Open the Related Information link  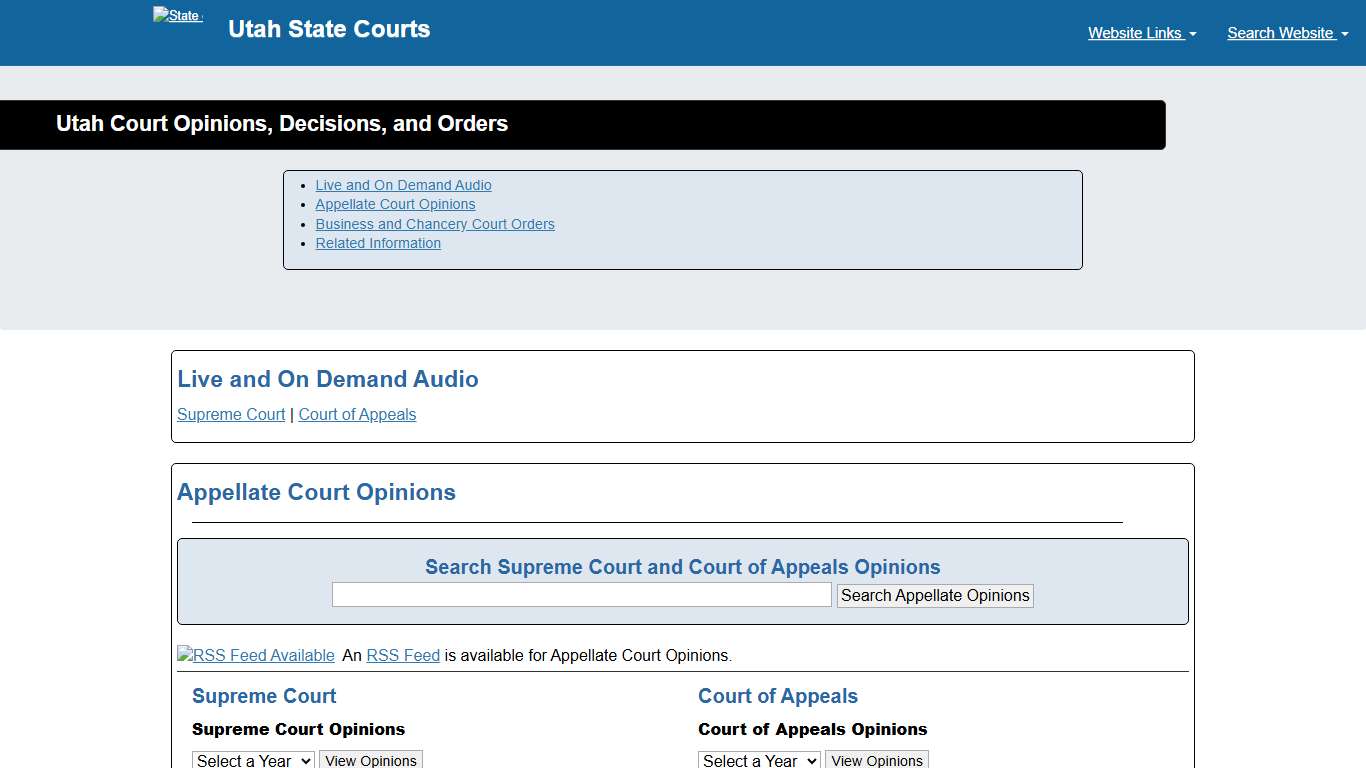(x=378, y=243)
